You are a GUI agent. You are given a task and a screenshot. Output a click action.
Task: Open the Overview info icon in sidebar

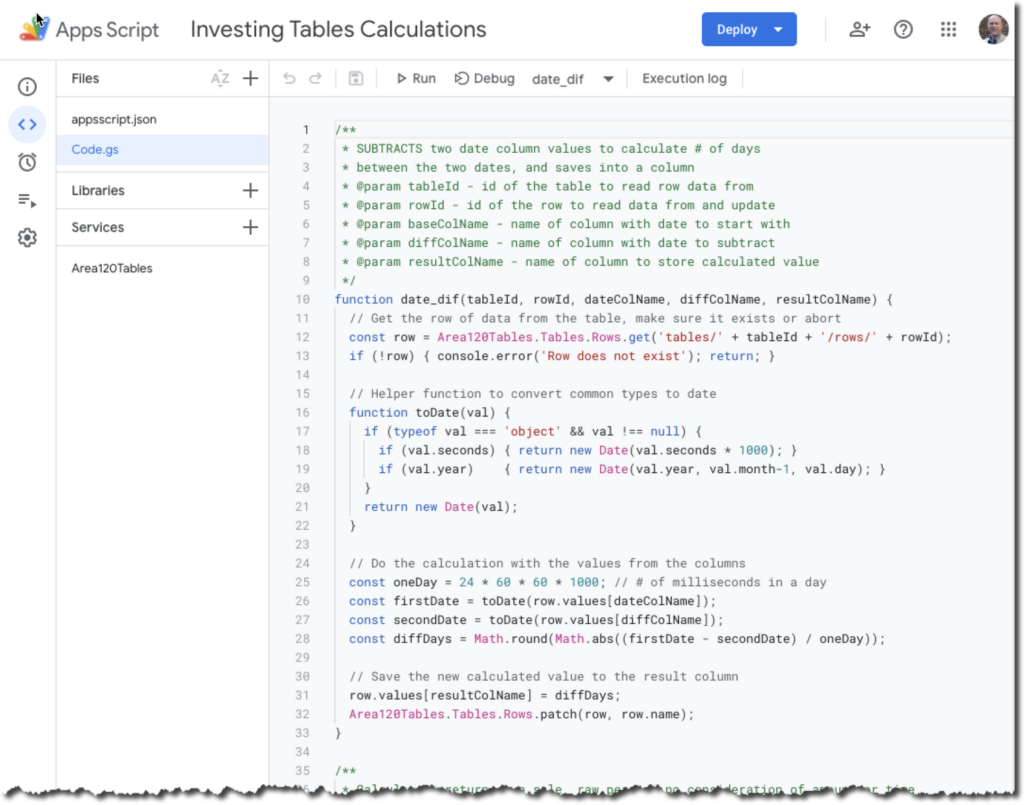point(27,87)
